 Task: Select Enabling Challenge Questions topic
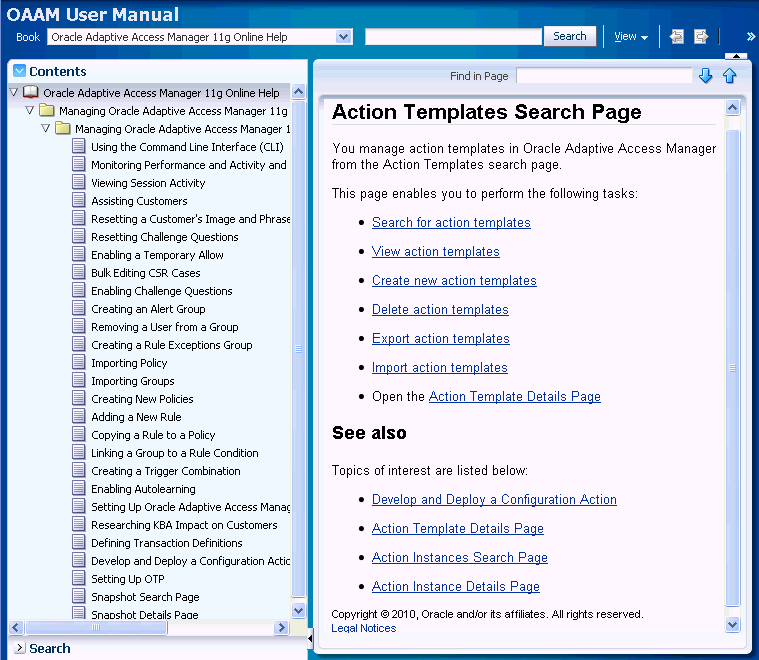click(162, 291)
